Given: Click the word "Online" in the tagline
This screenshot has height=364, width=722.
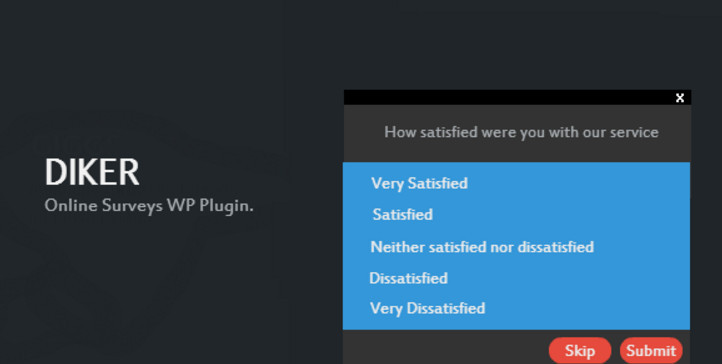Looking at the screenshot, I should [x=71, y=205].
